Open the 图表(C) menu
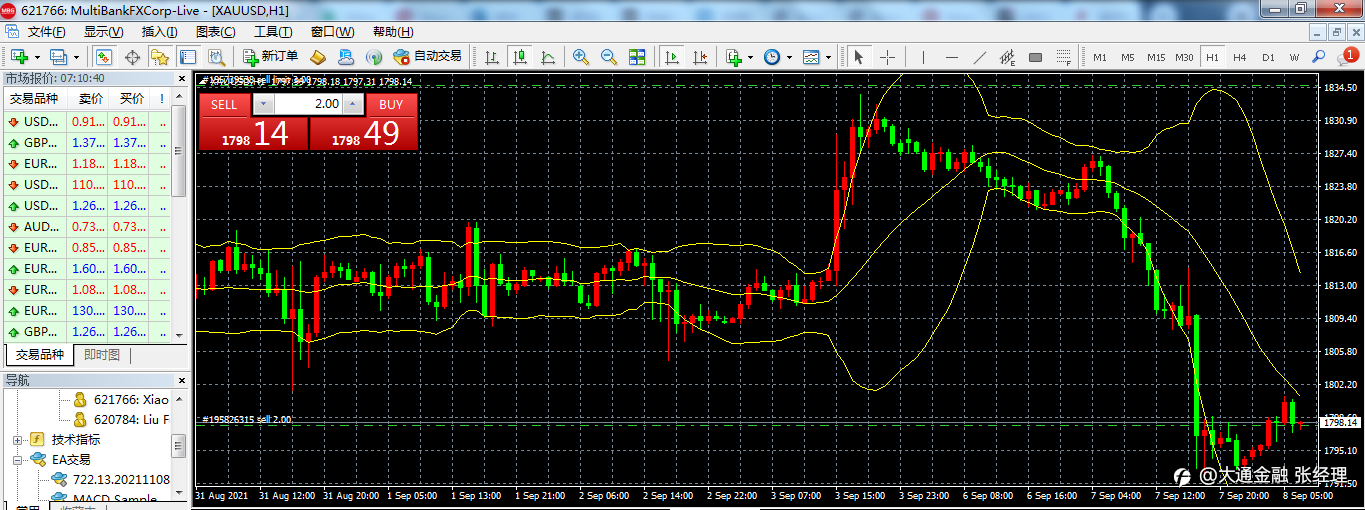This screenshot has width=1365, height=510. [x=215, y=32]
